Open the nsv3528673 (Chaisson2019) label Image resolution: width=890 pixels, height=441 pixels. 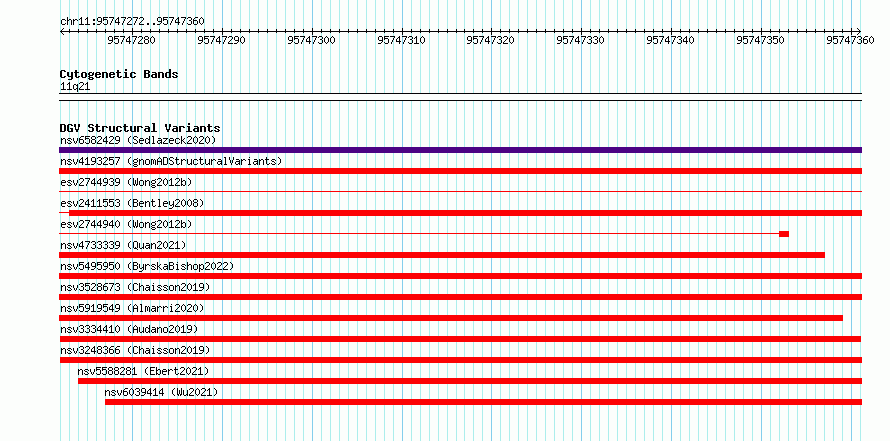click(x=135, y=287)
